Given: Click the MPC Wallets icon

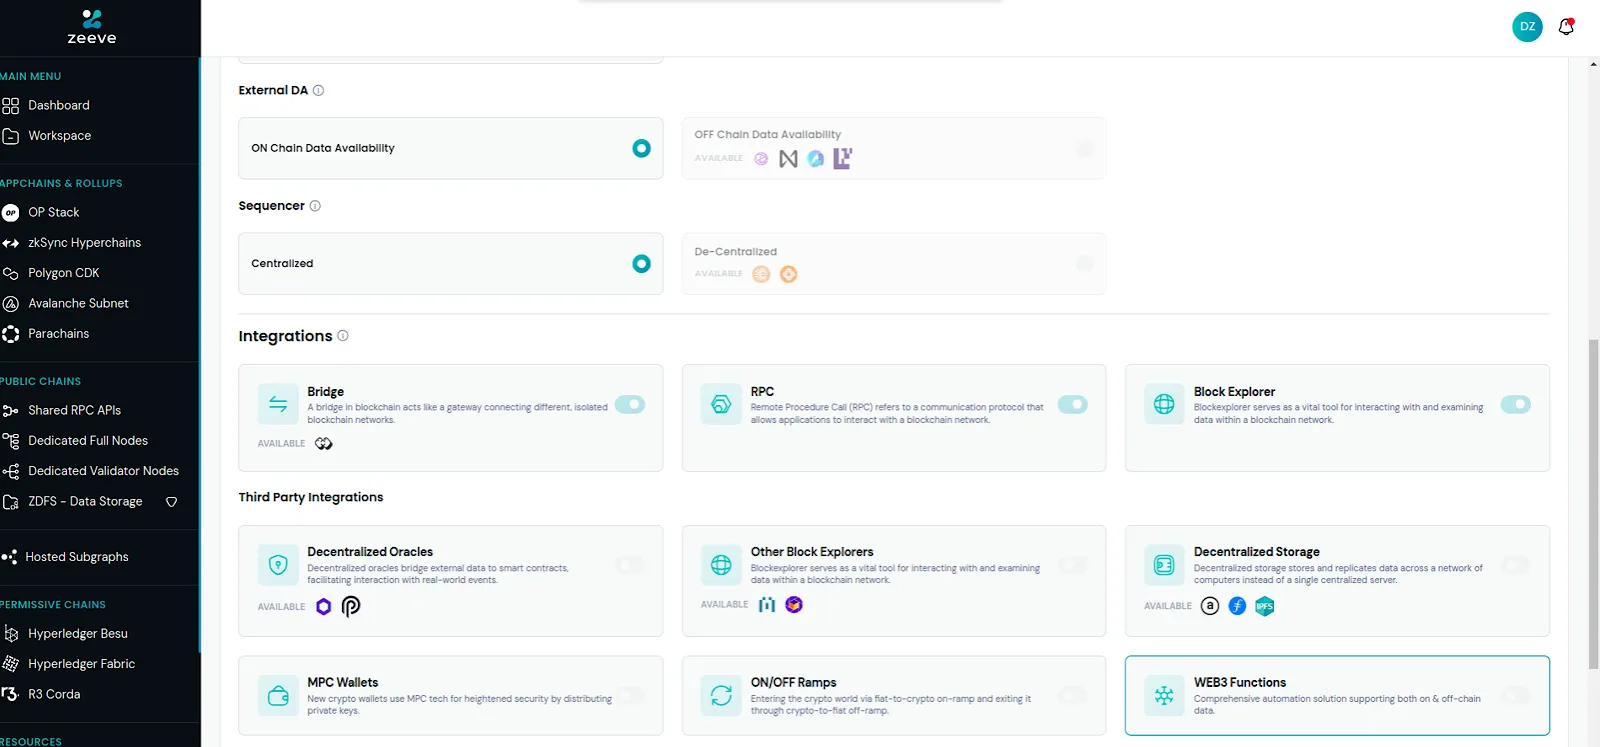Looking at the screenshot, I should (278, 696).
